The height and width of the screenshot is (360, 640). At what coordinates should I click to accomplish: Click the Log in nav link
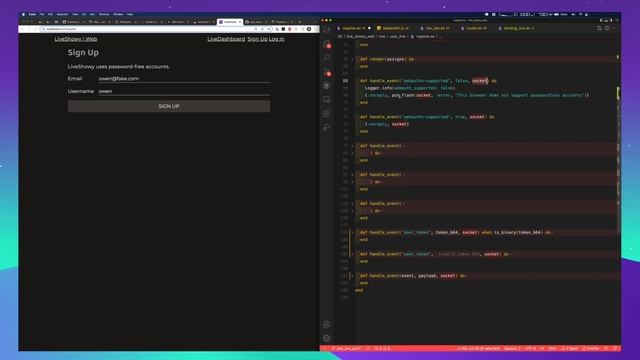point(276,39)
